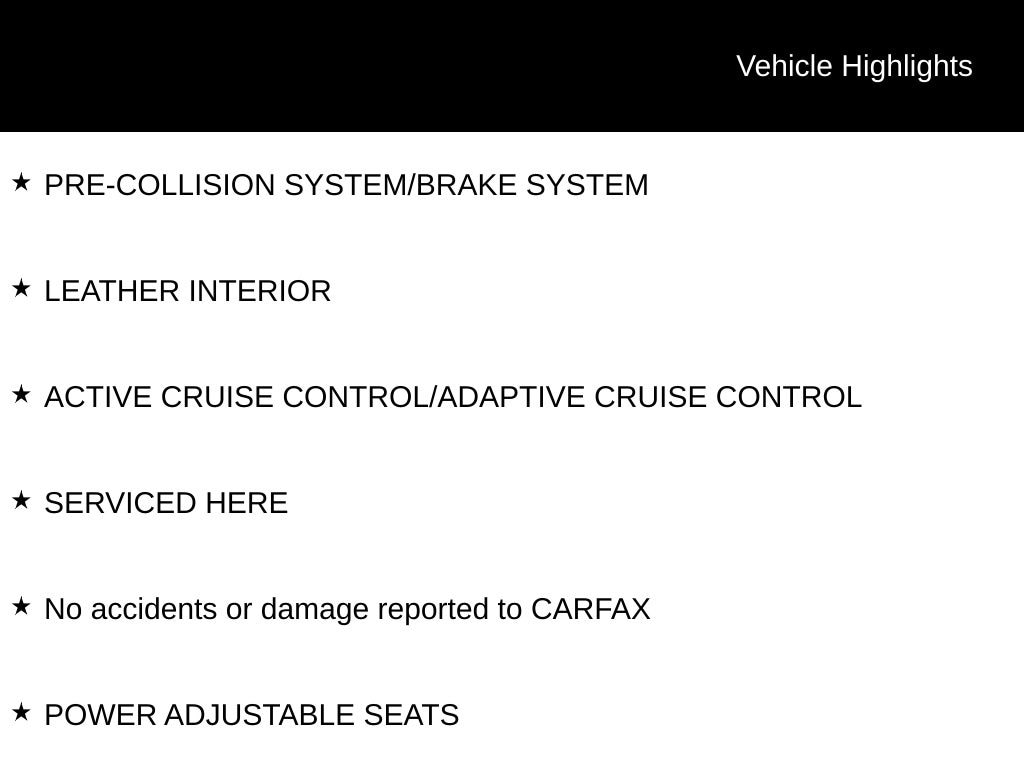Click the word CARFAX

(590, 609)
